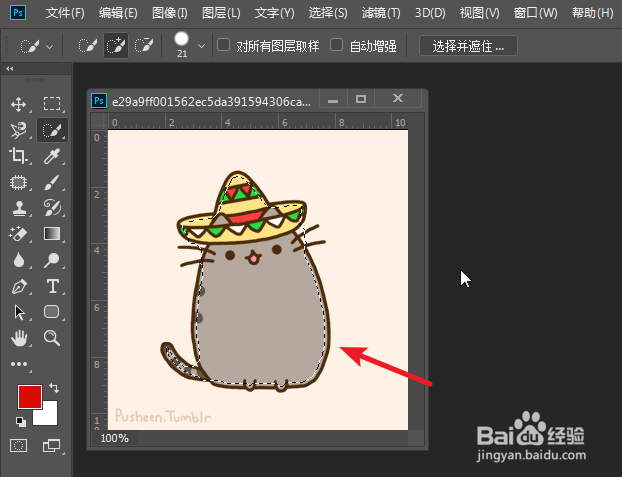622x477 pixels.
Task: Select the Crop tool
Action: pos(19,156)
